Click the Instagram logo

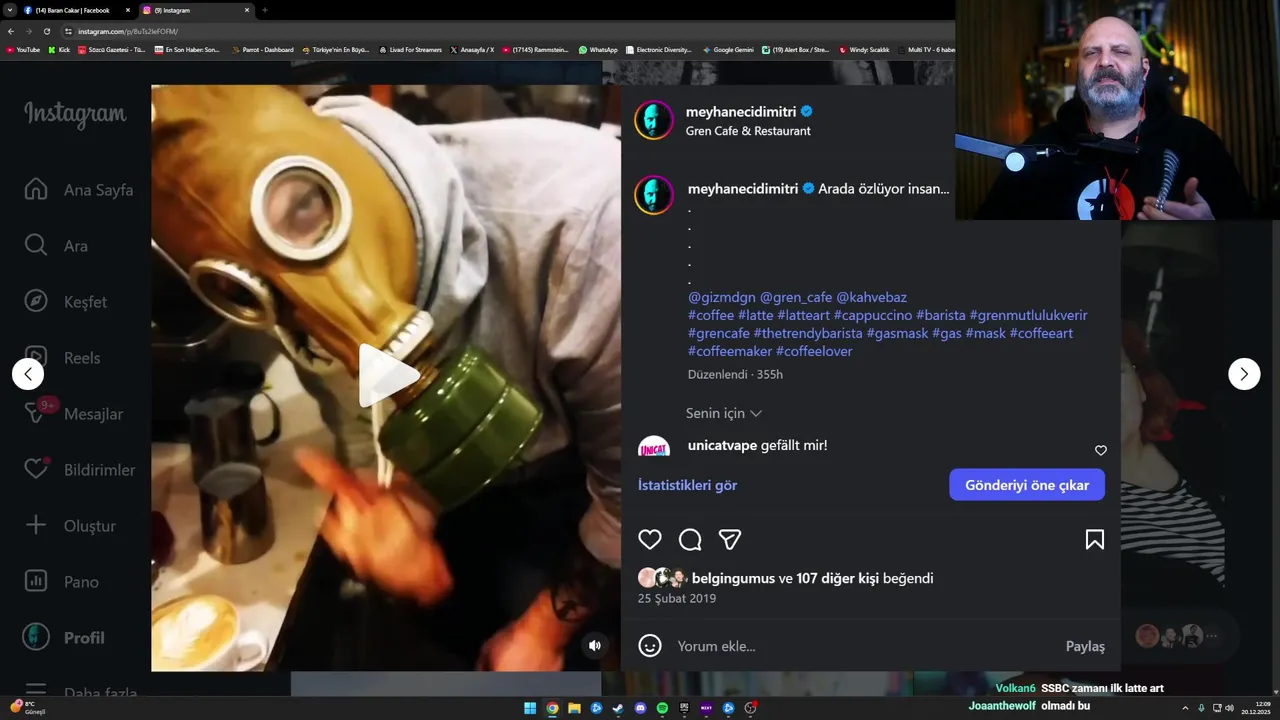75,115
